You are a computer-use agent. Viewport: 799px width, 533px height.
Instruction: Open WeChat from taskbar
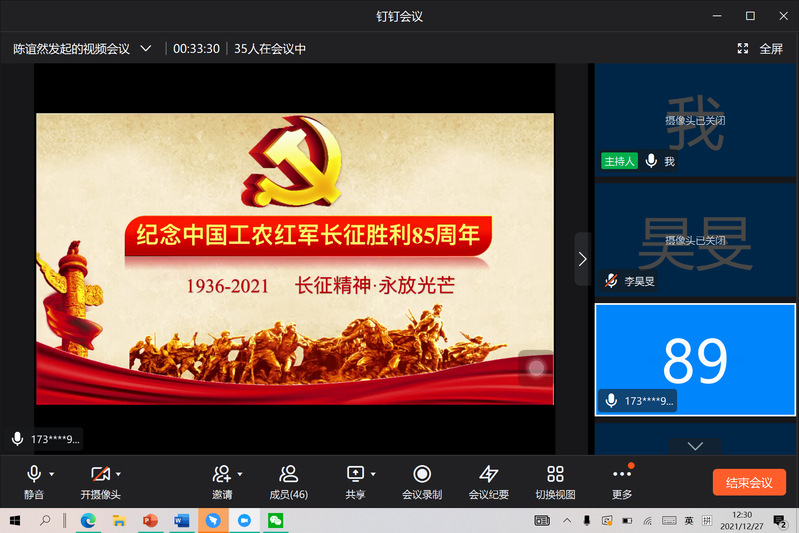click(x=275, y=520)
